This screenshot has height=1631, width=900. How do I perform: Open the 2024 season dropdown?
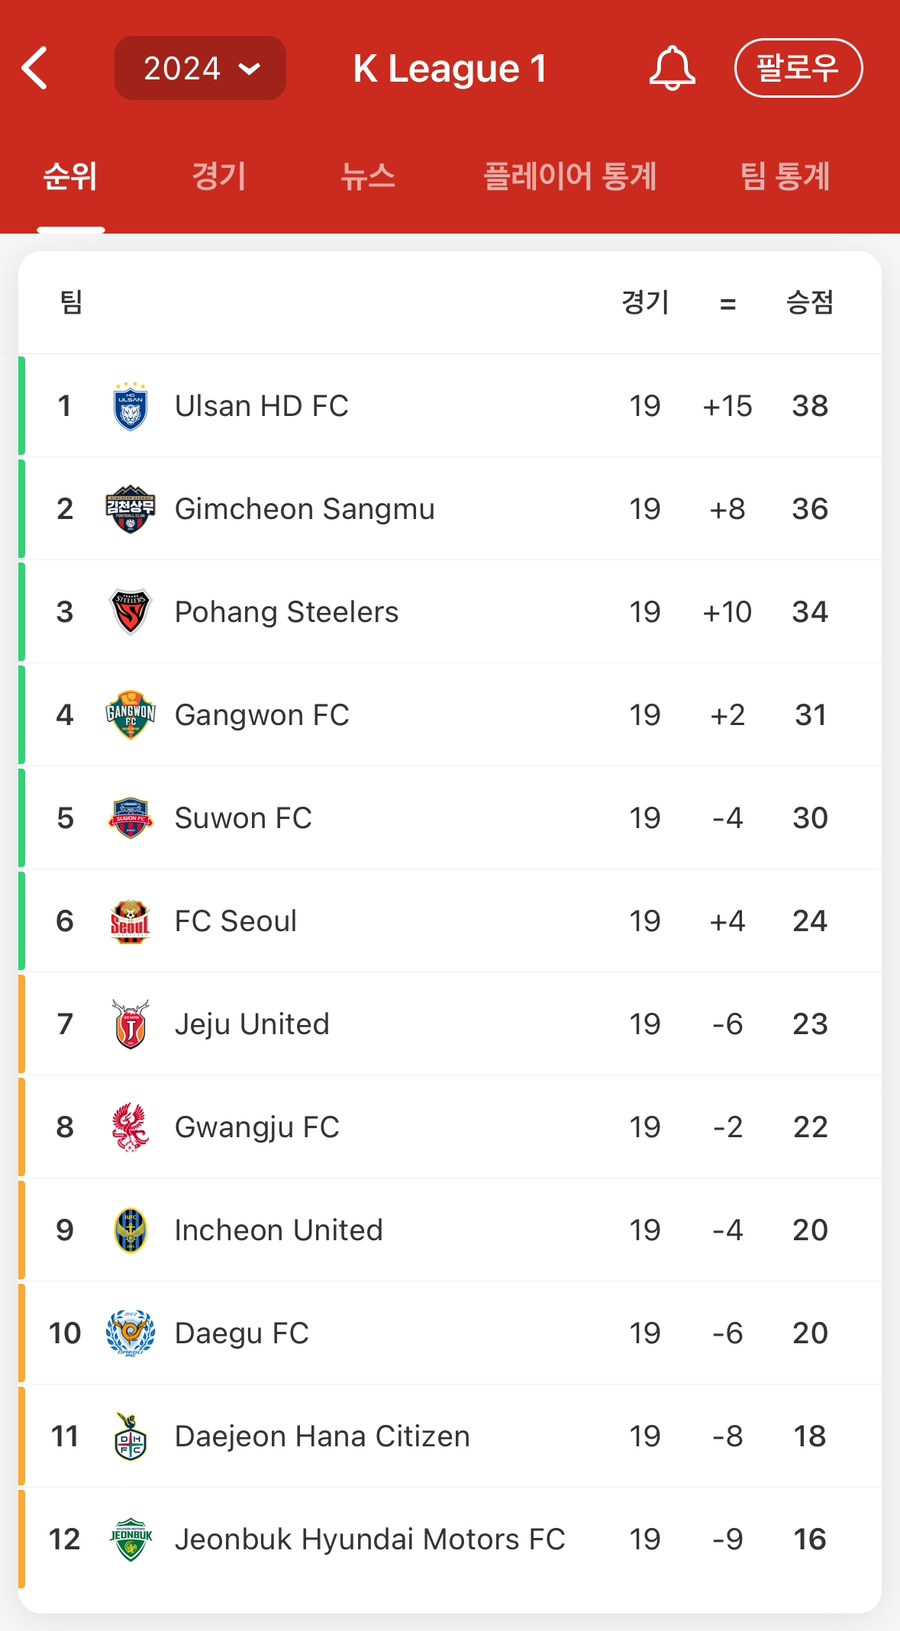(200, 68)
